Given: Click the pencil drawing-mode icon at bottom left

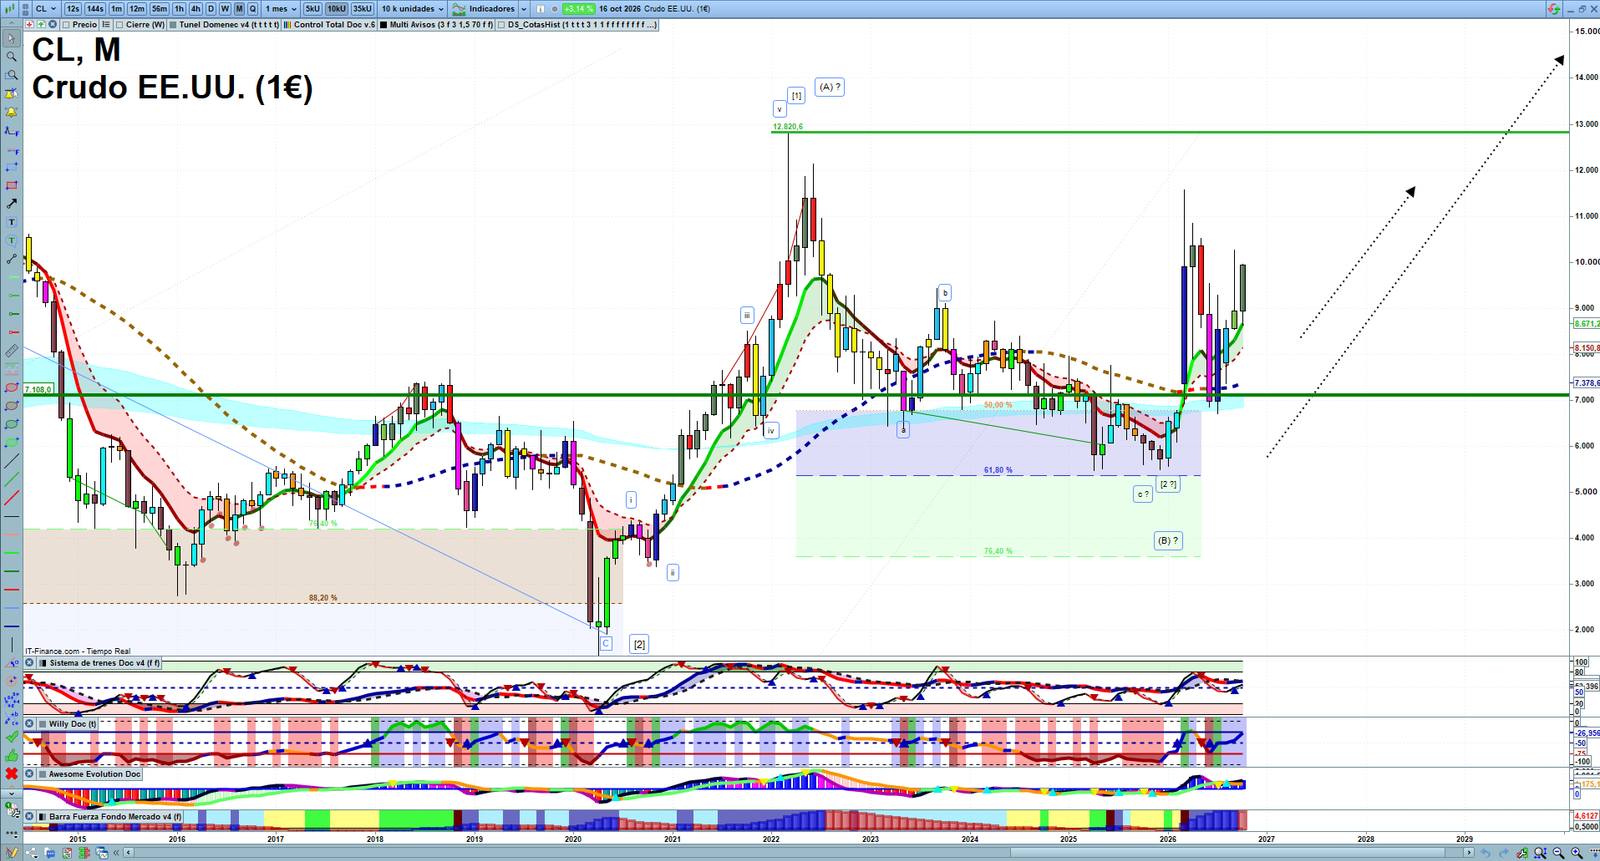Looking at the screenshot, I should 12,853.
